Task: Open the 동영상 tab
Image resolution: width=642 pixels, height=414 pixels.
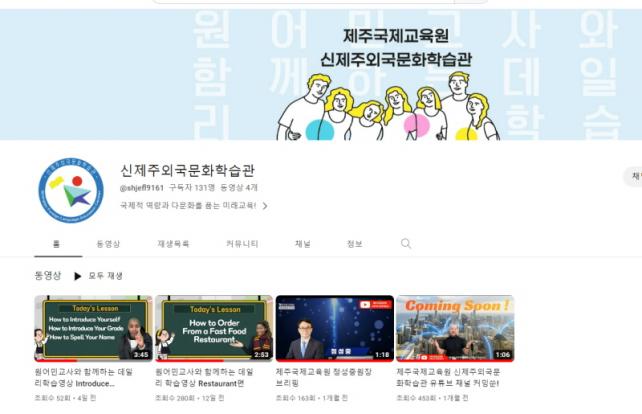Action: click(108, 243)
